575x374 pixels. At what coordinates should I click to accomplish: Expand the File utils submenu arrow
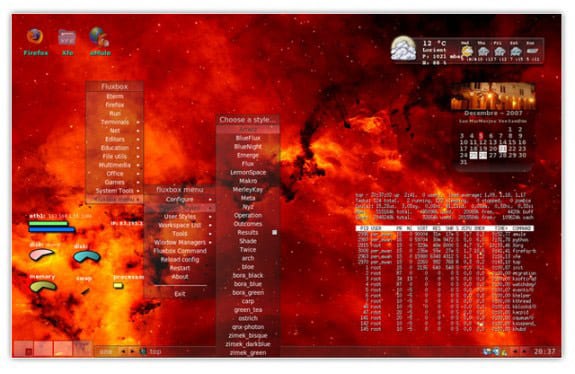(x=138, y=157)
